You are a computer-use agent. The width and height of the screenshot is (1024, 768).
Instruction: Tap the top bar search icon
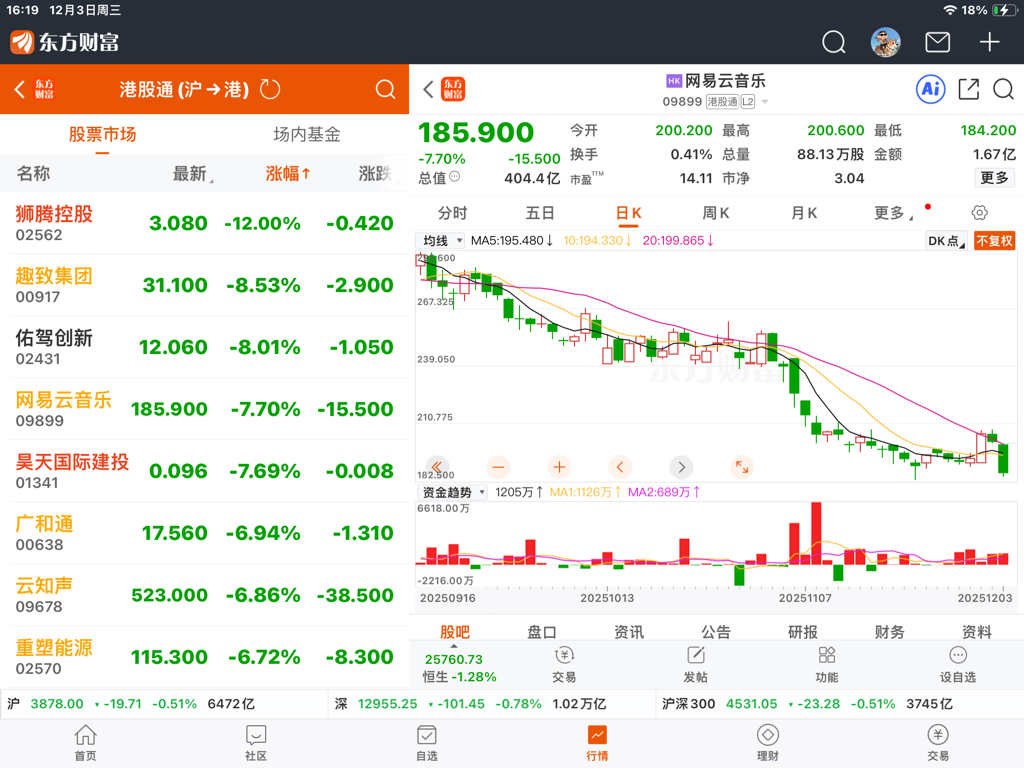833,42
